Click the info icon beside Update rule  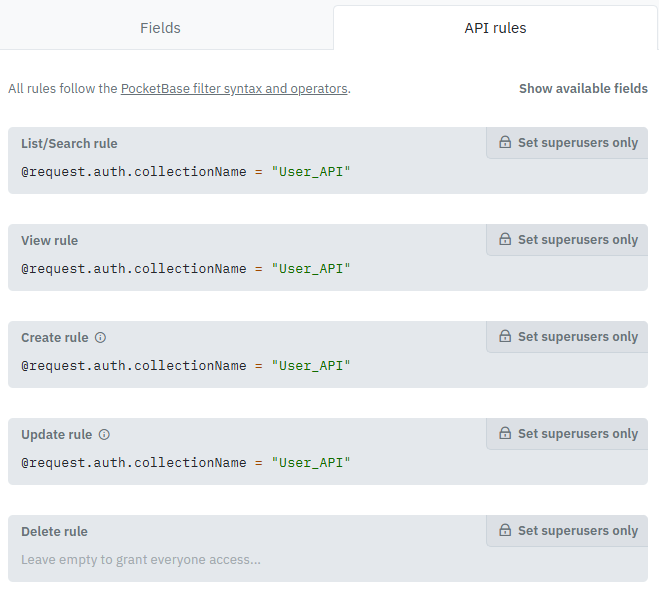click(x=104, y=435)
